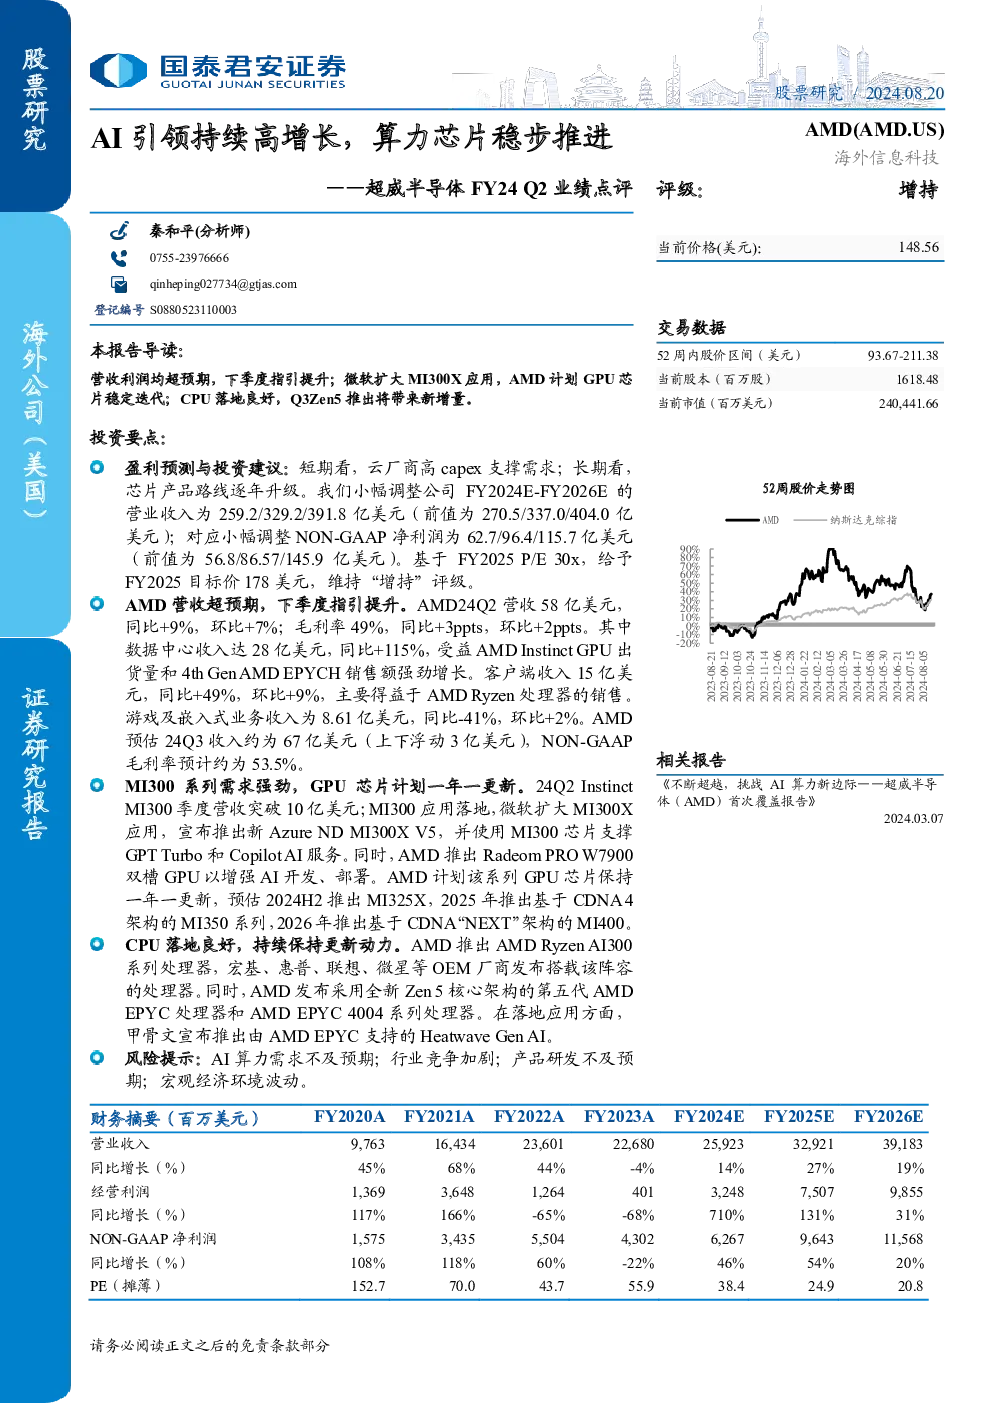
Task: Click the bullet icon before 风险提示
Action: click(97, 1057)
